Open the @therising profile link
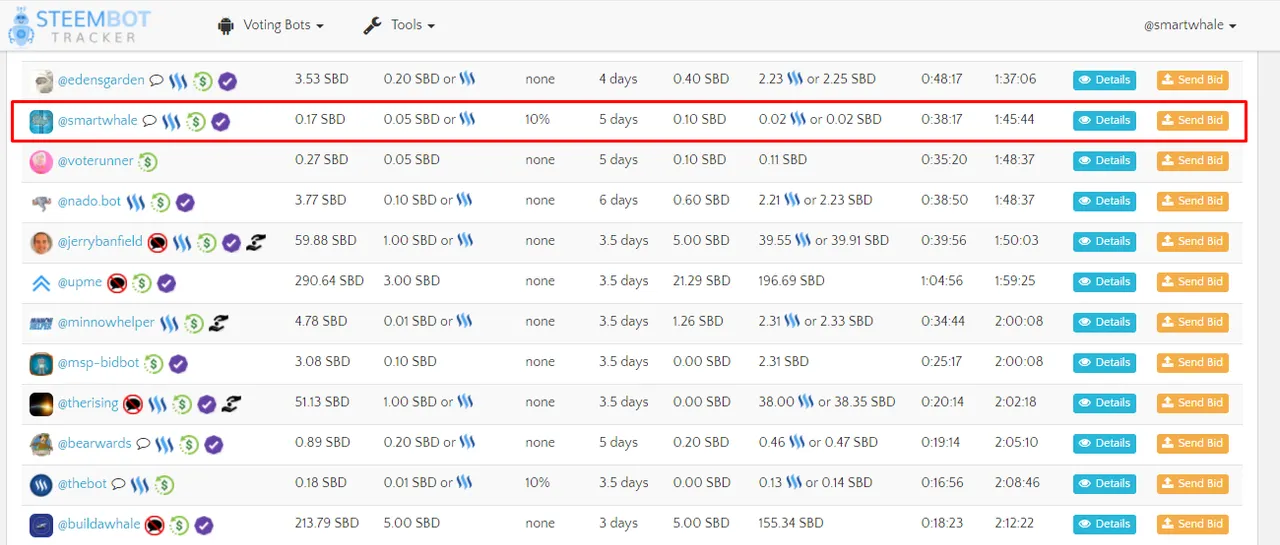Image resolution: width=1280 pixels, height=545 pixels. click(x=88, y=403)
